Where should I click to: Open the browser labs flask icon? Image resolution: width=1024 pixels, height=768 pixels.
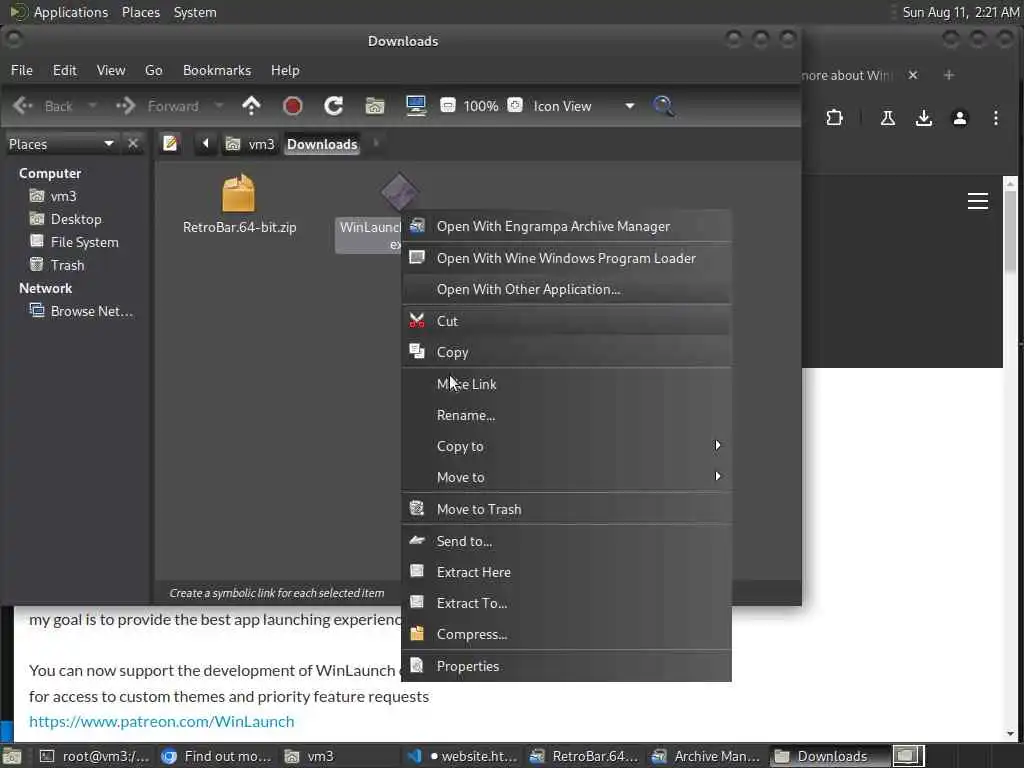tap(888, 118)
